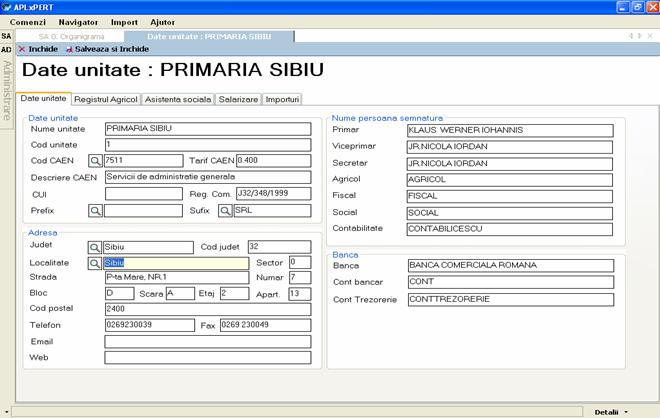Click the Localitate search magnifier icon
The height and width of the screenshot is (418, 660).
[x=95, y=263]
